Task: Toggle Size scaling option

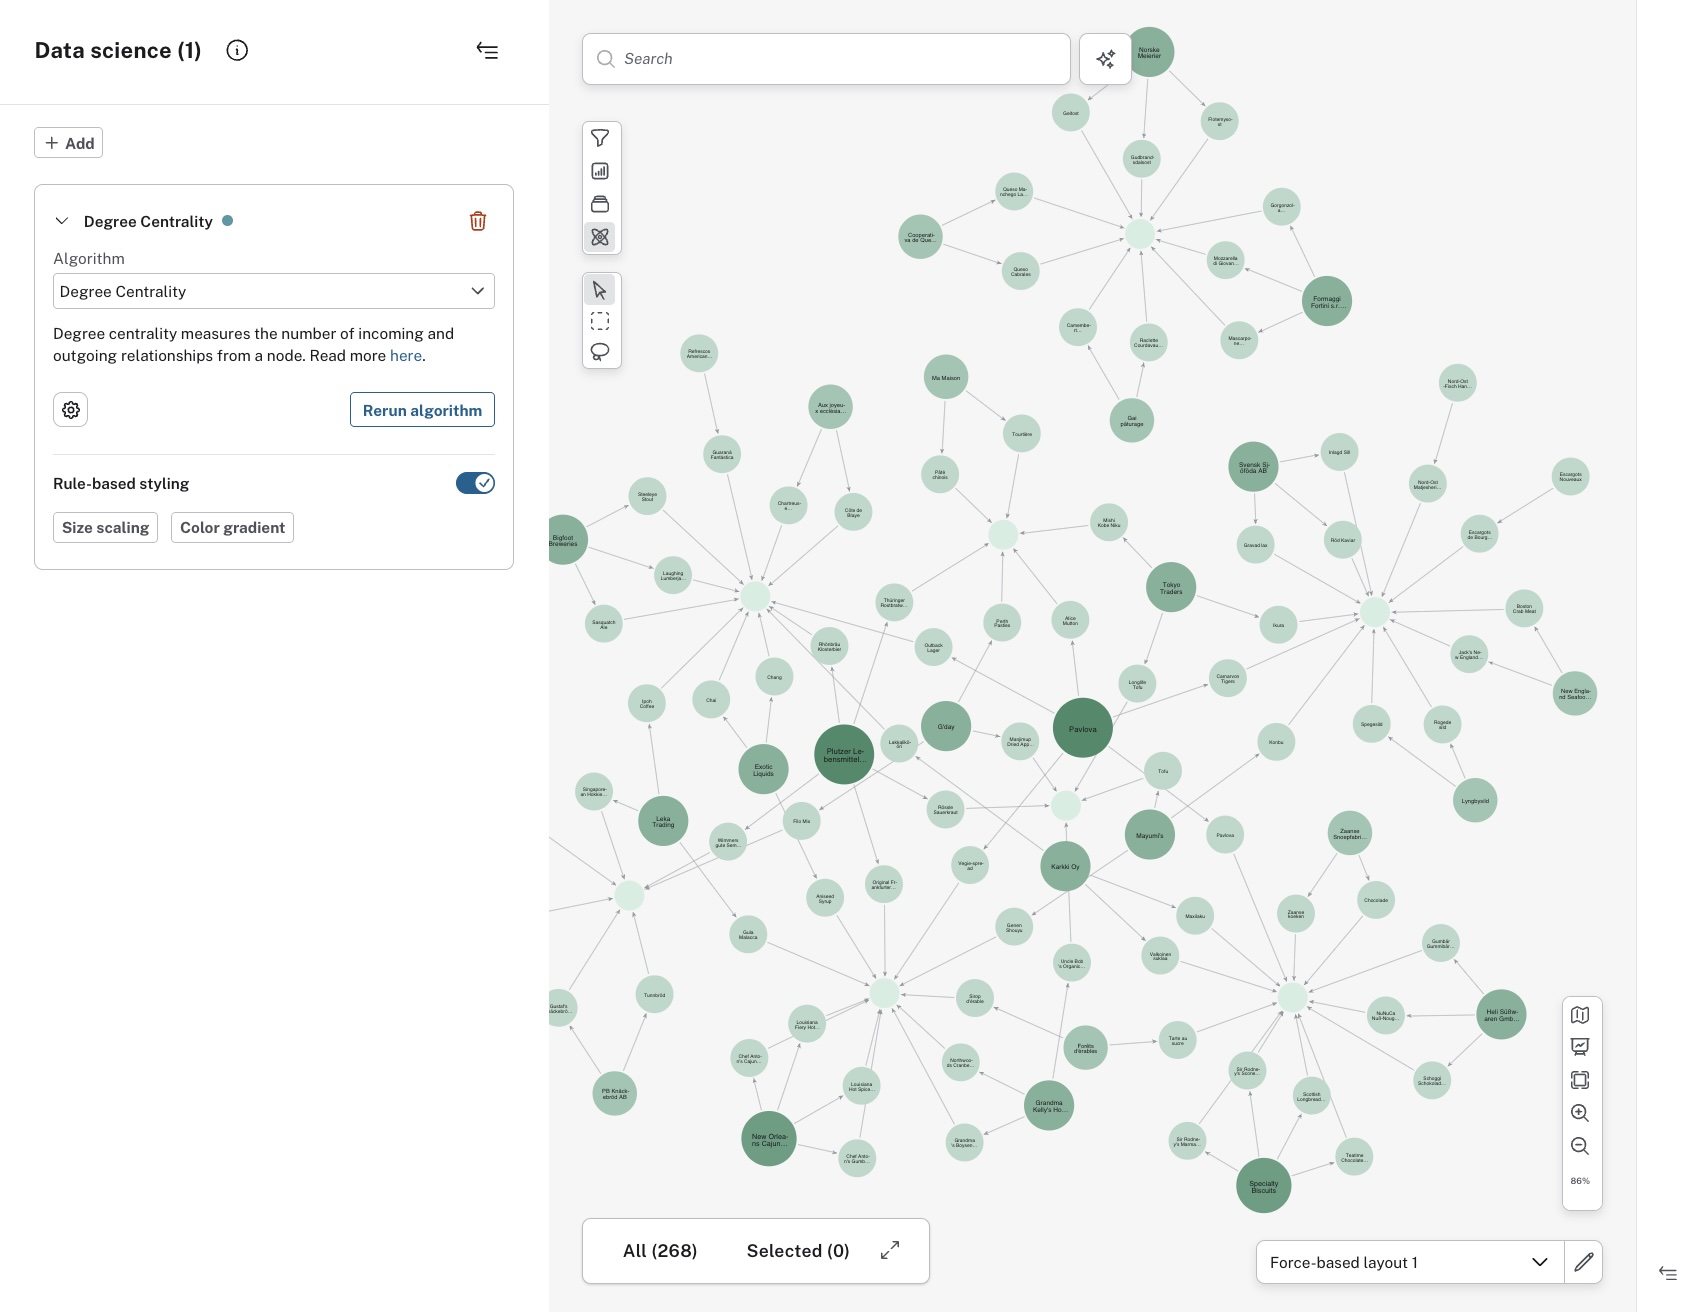Action: 105,528
